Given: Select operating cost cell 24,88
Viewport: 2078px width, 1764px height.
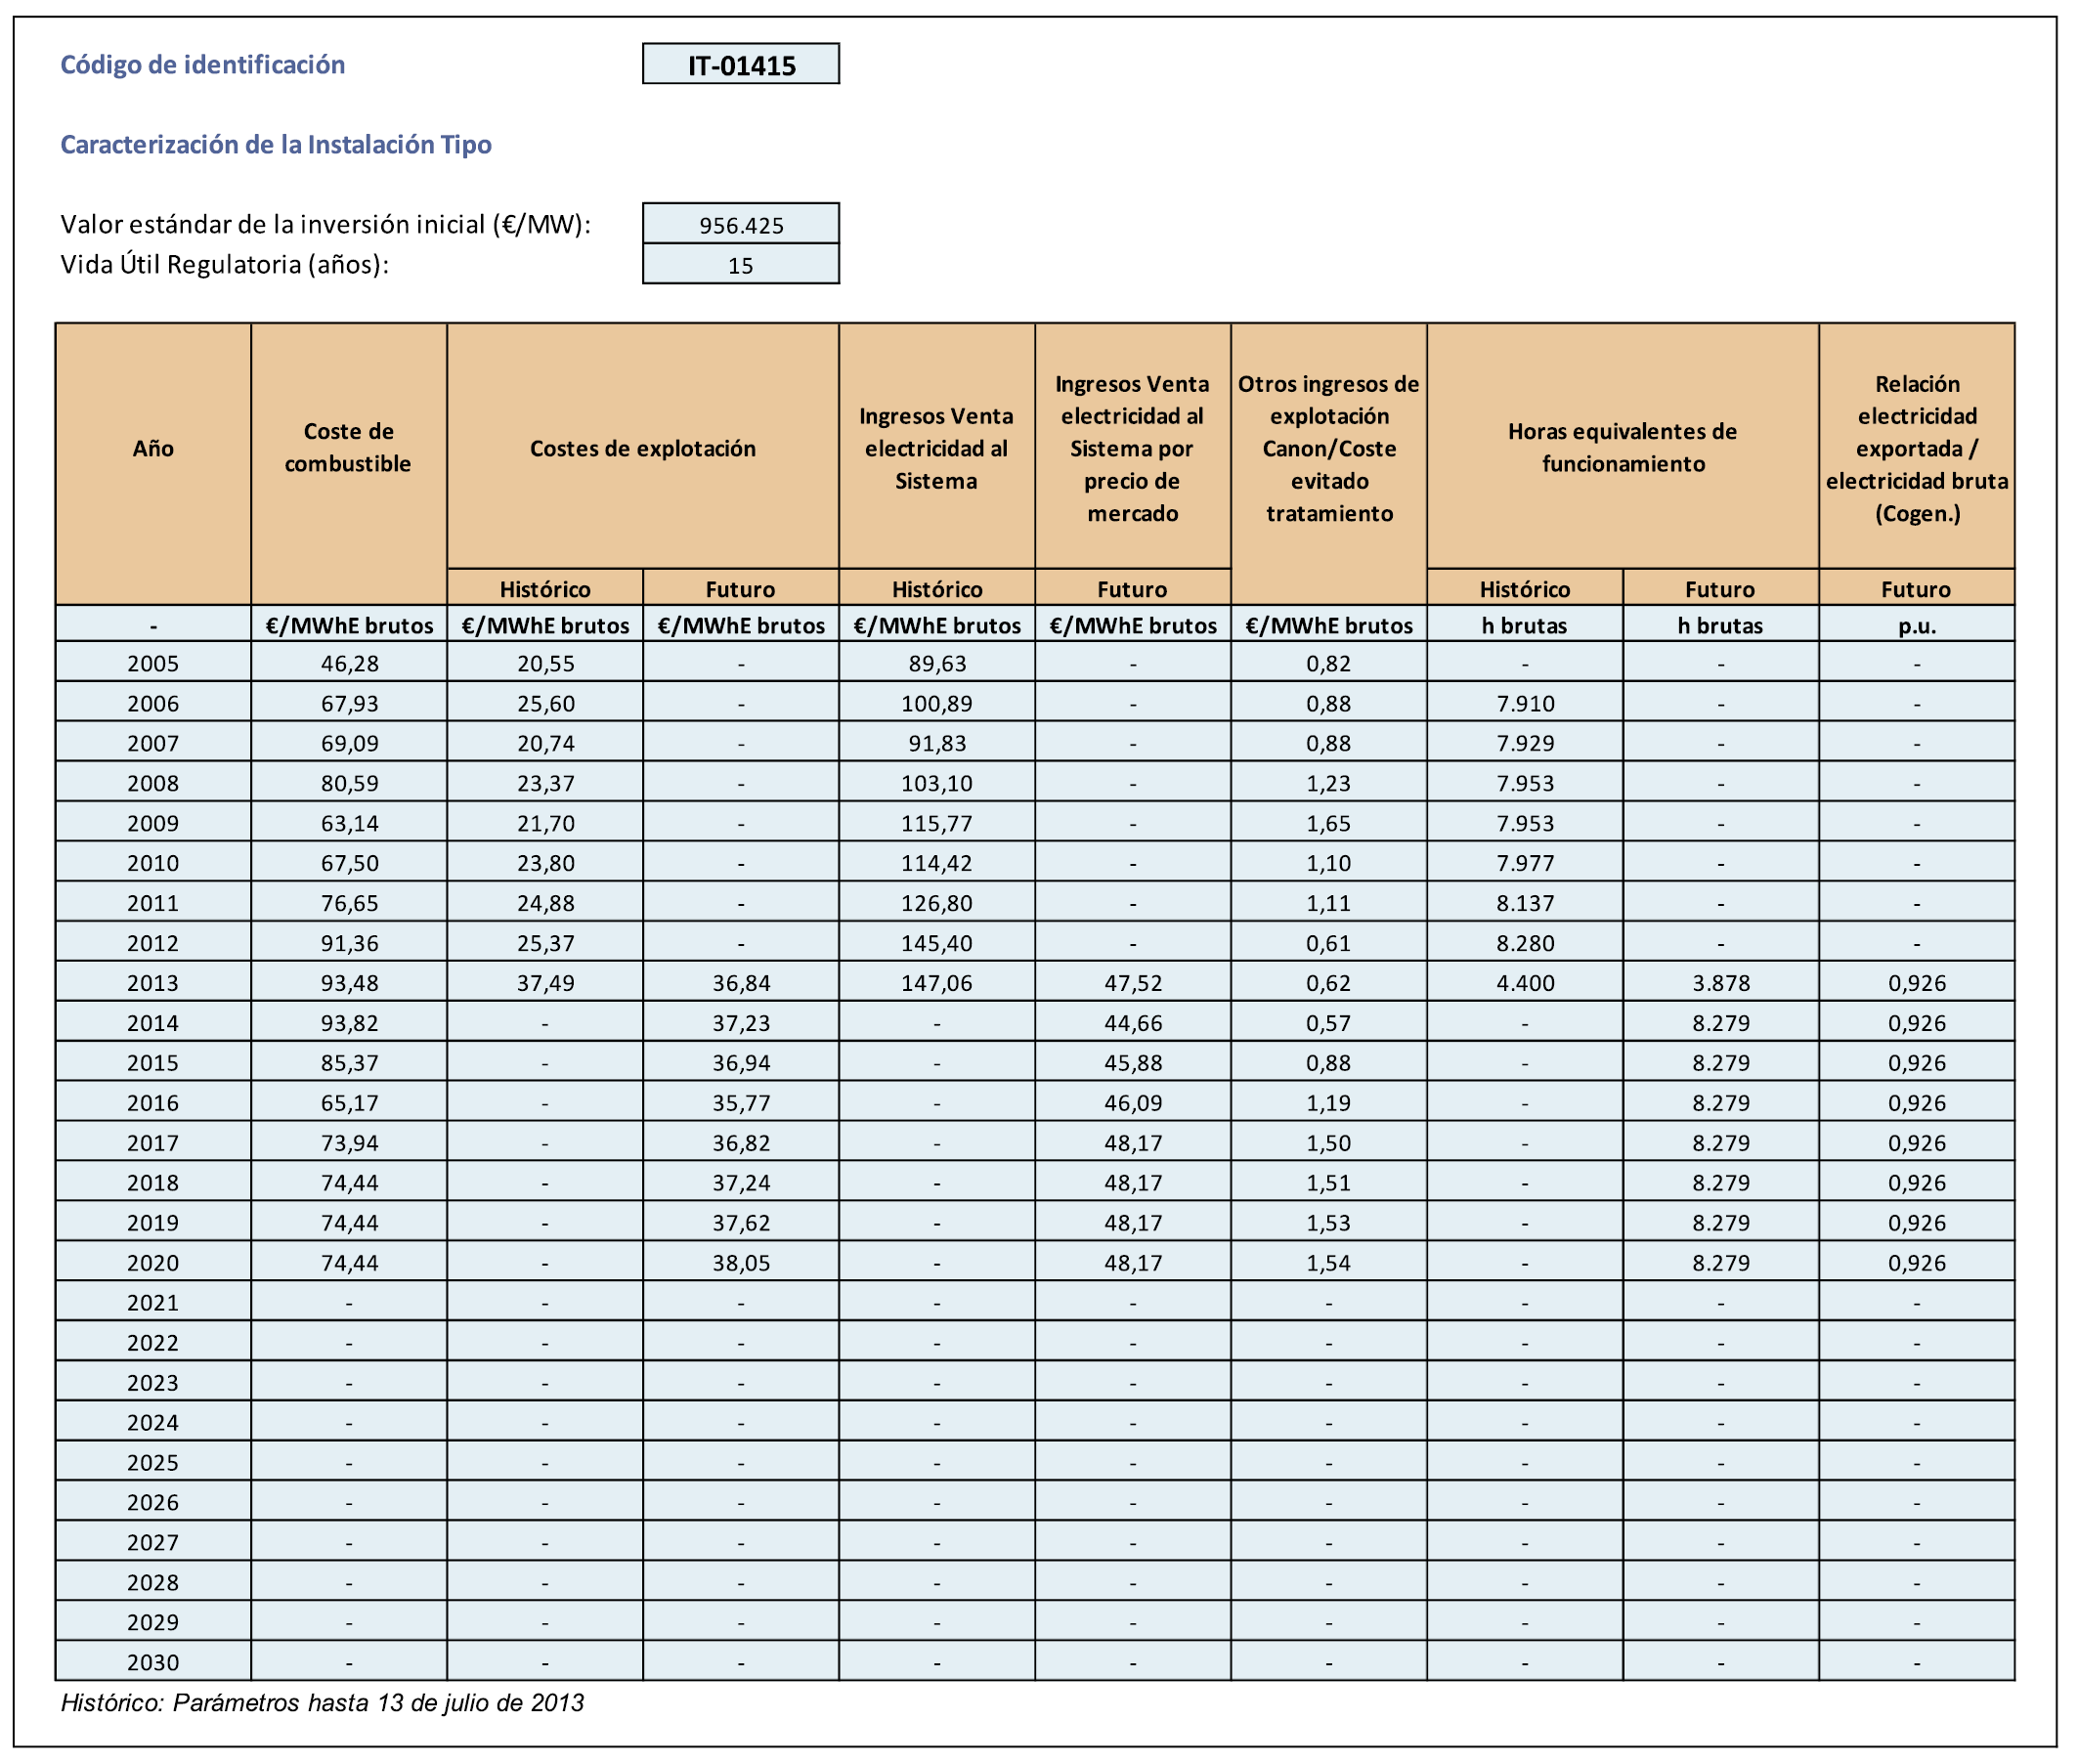Looking at the screenshot, I should 545,903.
